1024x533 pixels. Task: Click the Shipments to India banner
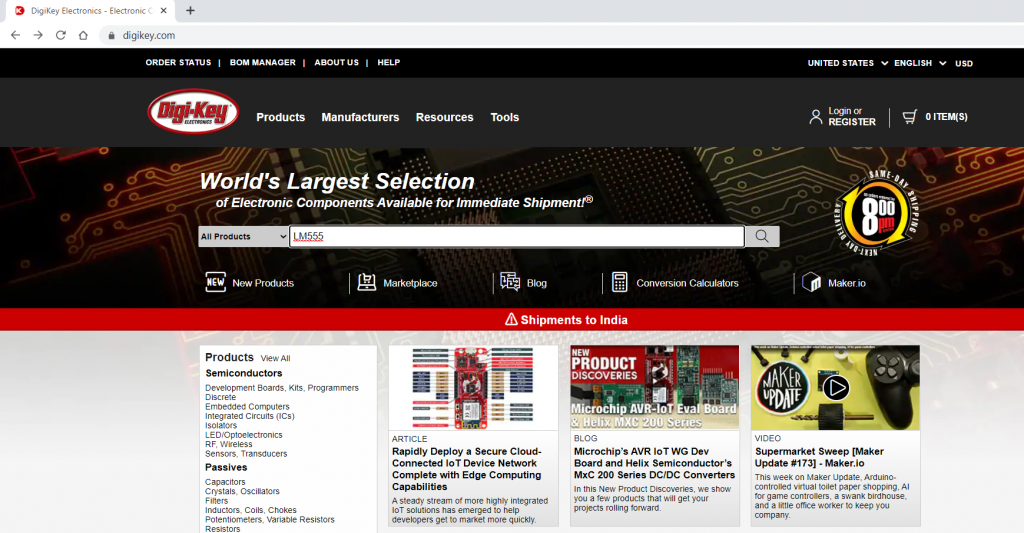(x=512, y=319)
